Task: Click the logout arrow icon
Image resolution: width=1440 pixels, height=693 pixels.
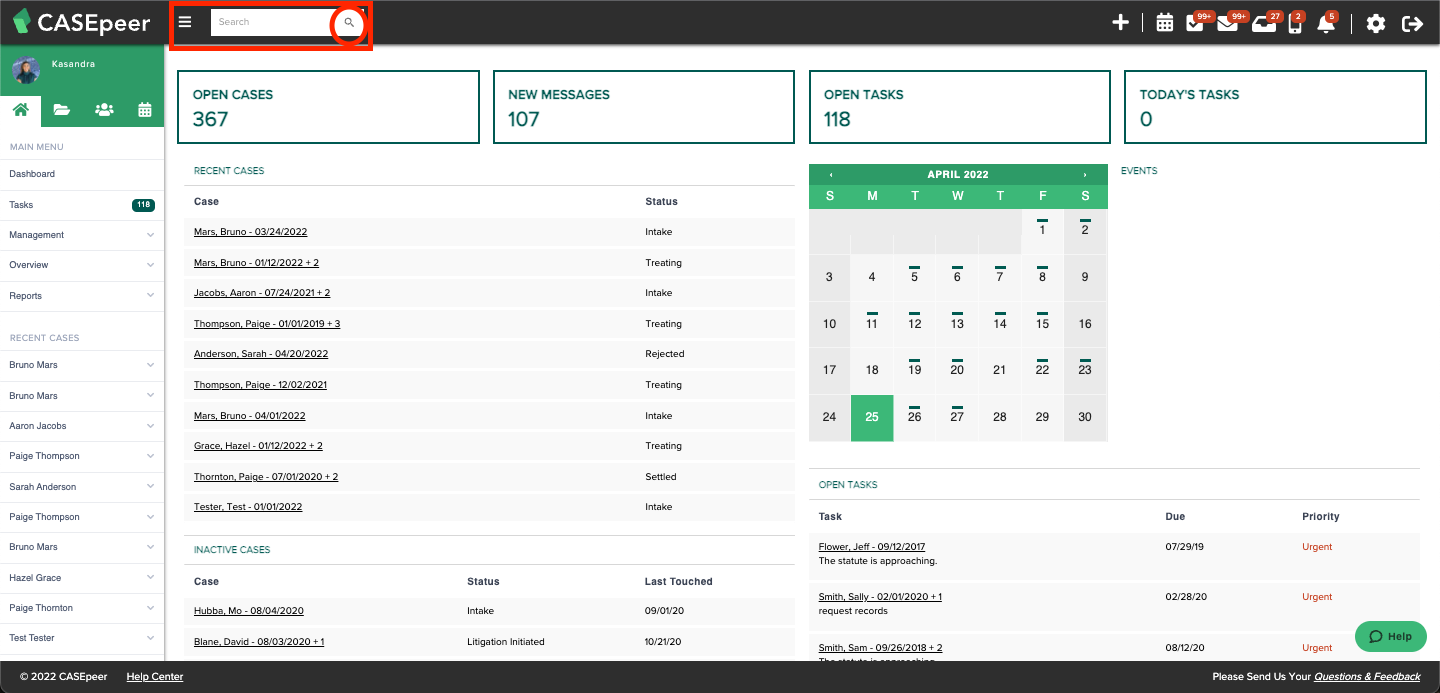Action: pyautogui.click(x=1412, y=23)
